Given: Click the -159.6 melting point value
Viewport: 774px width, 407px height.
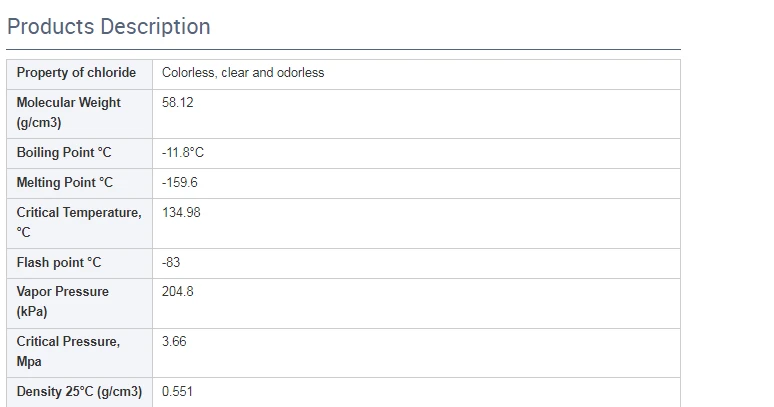Looking at the screenshot, I should click(180, 183).
